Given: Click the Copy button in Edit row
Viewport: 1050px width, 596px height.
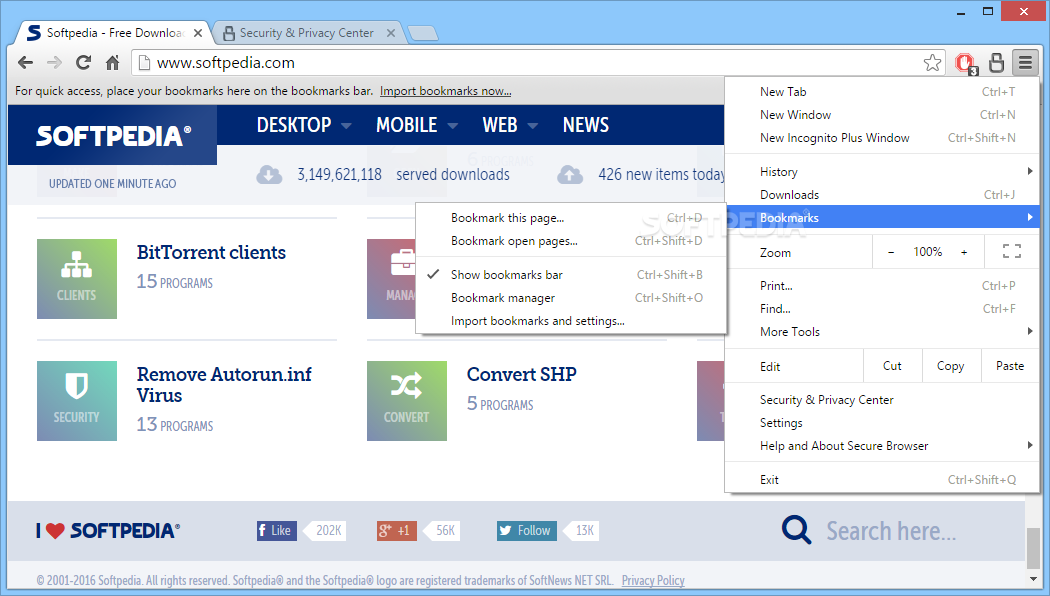Looking at the screenshot, I should [951, 366].
